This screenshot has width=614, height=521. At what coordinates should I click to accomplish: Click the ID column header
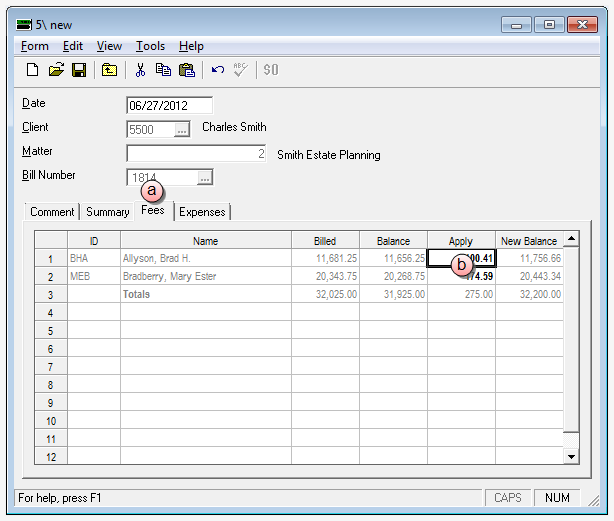[x=94, y=240]
